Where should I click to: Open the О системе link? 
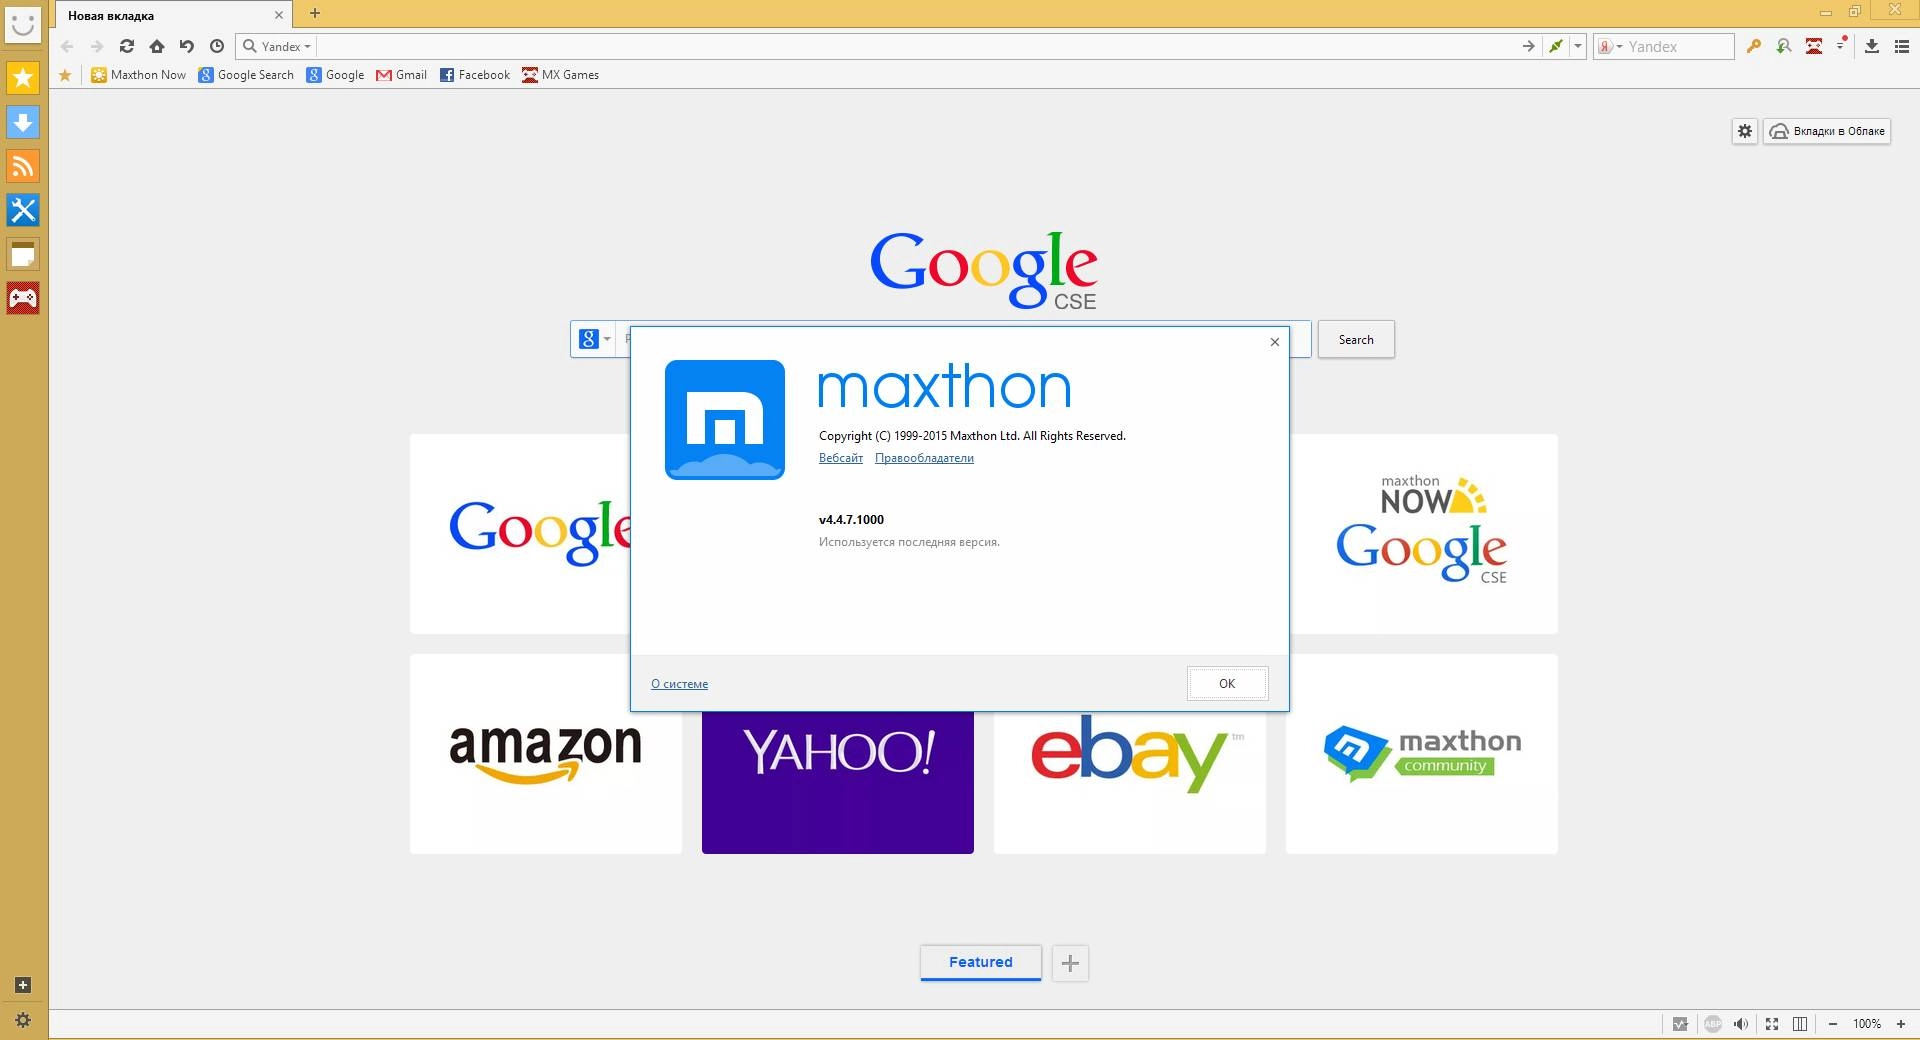[x=679, y=684]
